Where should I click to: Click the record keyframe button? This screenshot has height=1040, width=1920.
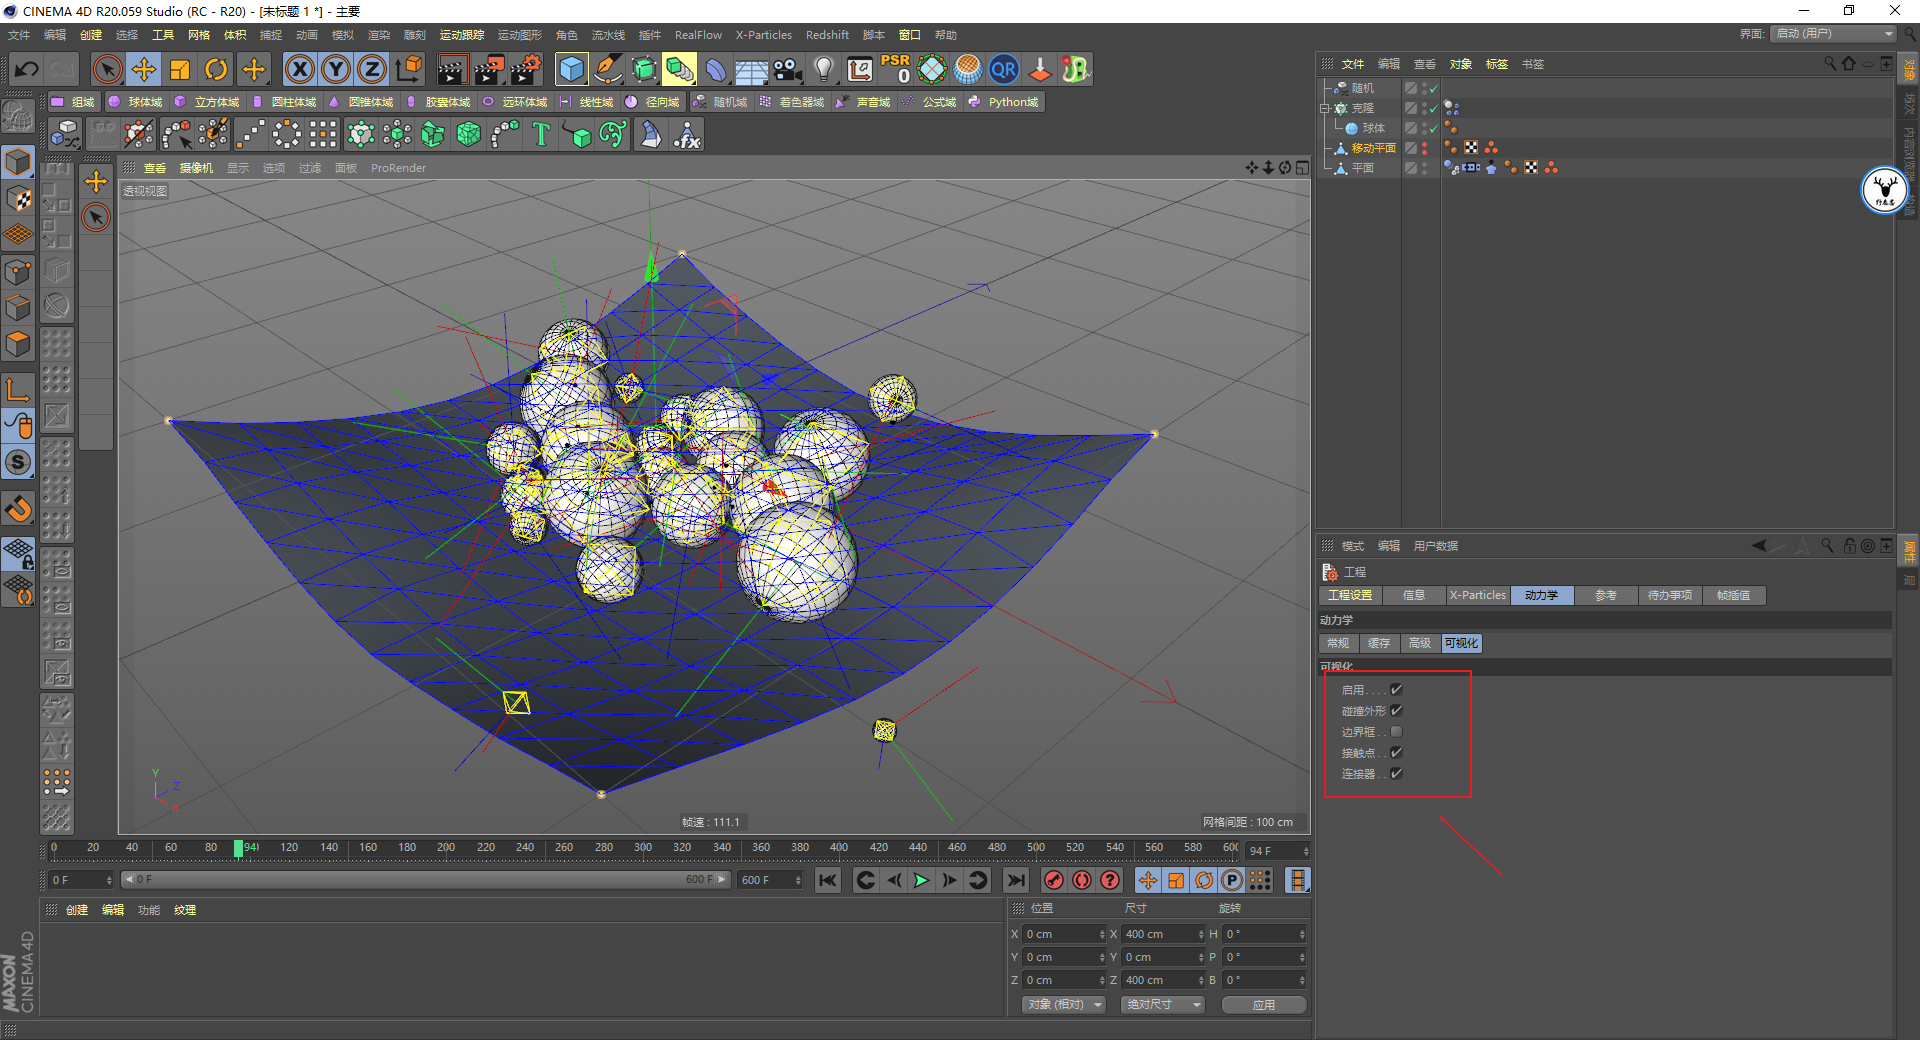[1053, 880]
